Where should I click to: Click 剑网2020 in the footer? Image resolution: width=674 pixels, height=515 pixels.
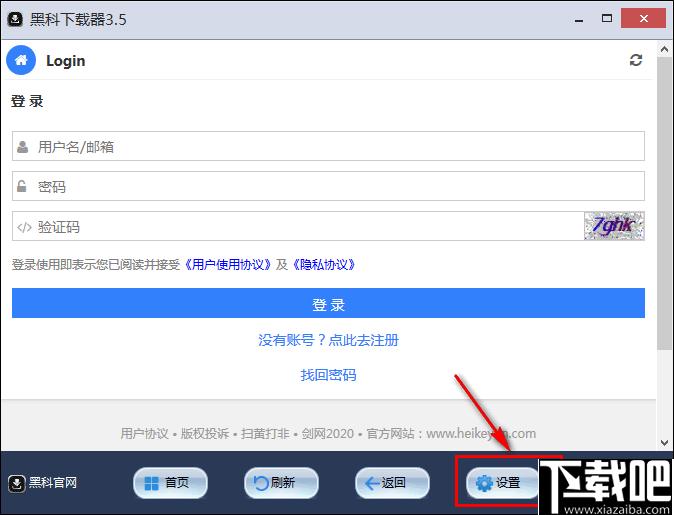click(x=328, y=433)
